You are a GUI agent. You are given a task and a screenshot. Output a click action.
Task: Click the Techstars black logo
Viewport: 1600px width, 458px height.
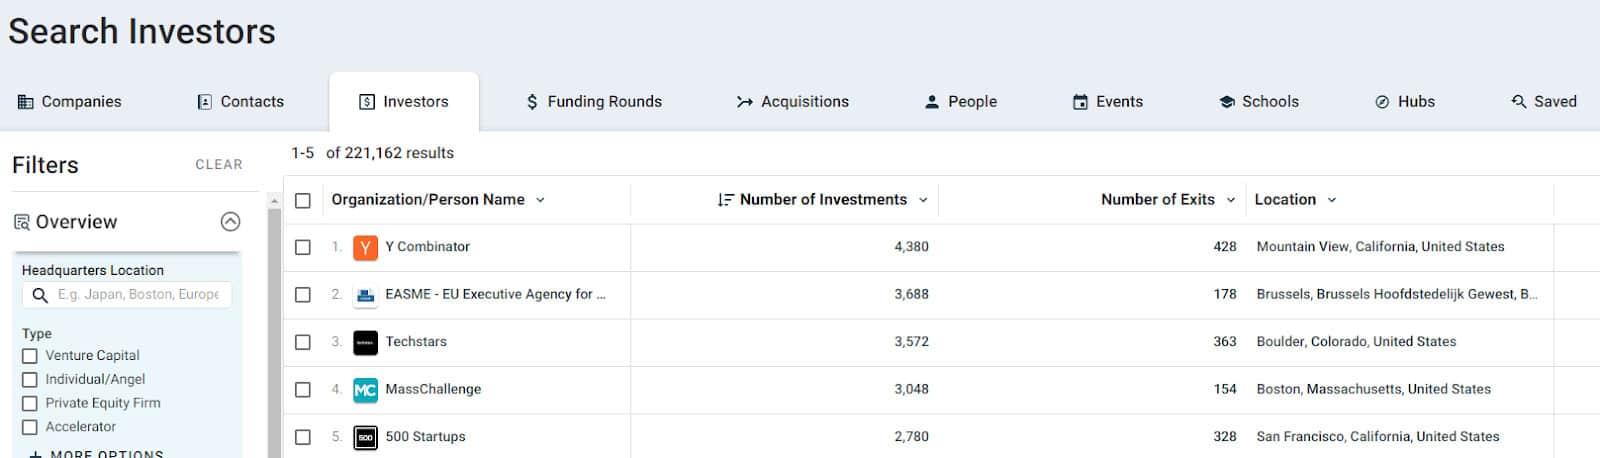click(x=365, y=342)
